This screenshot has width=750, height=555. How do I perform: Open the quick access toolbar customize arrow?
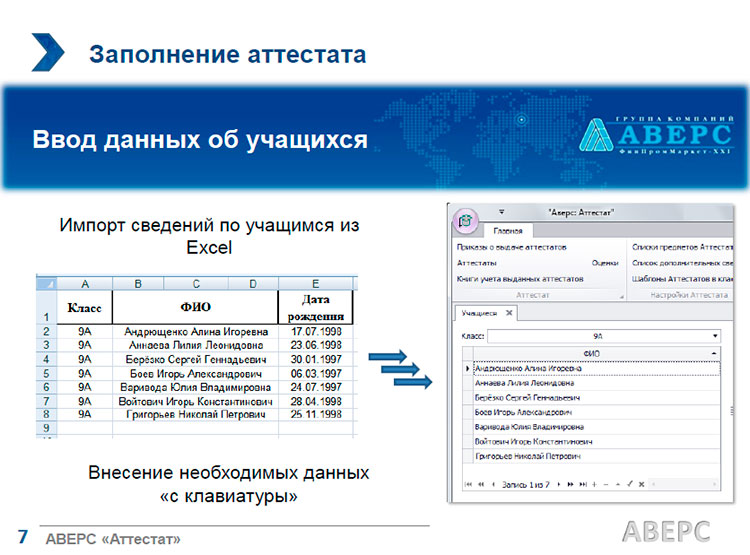502,211
